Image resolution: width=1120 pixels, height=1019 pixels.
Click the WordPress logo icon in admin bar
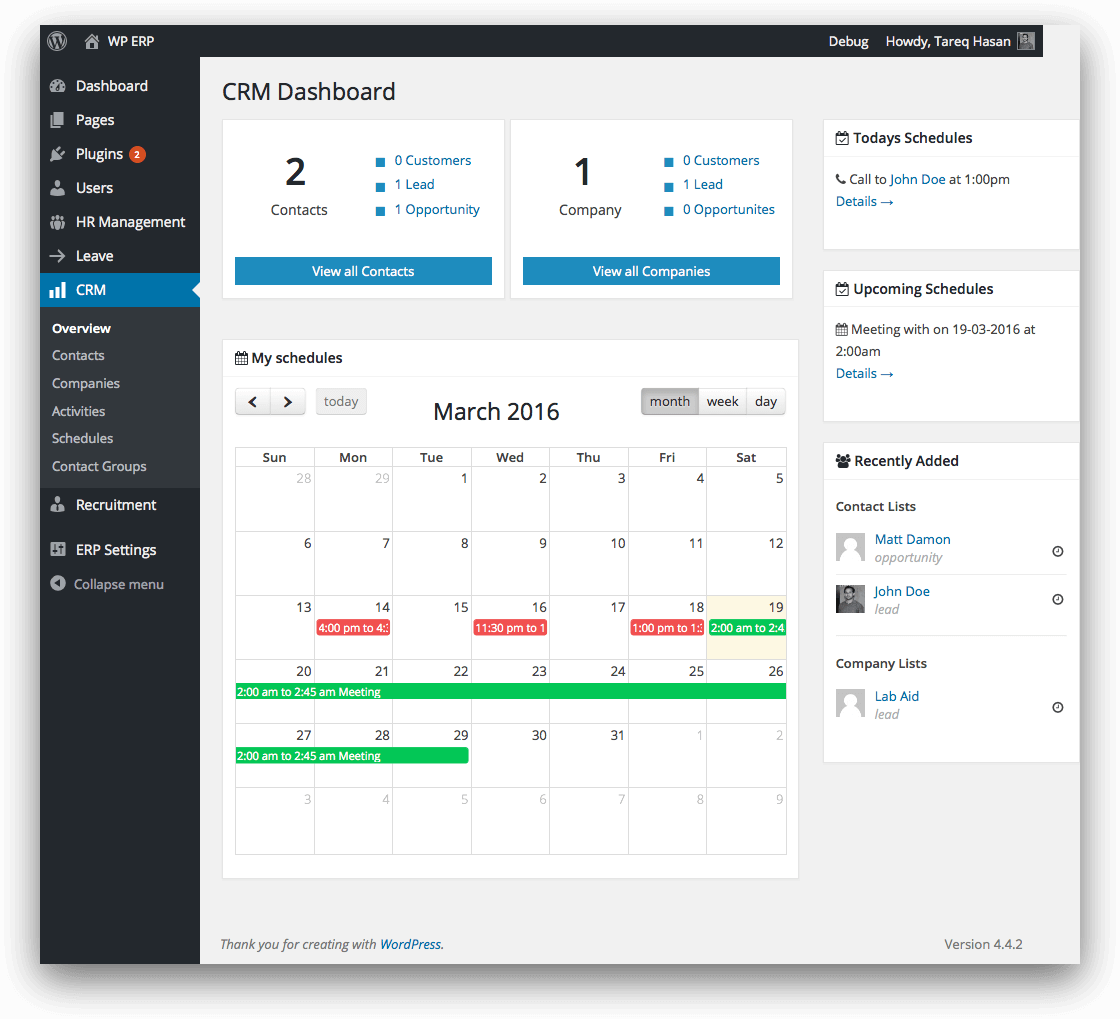(x=57, y=41)
